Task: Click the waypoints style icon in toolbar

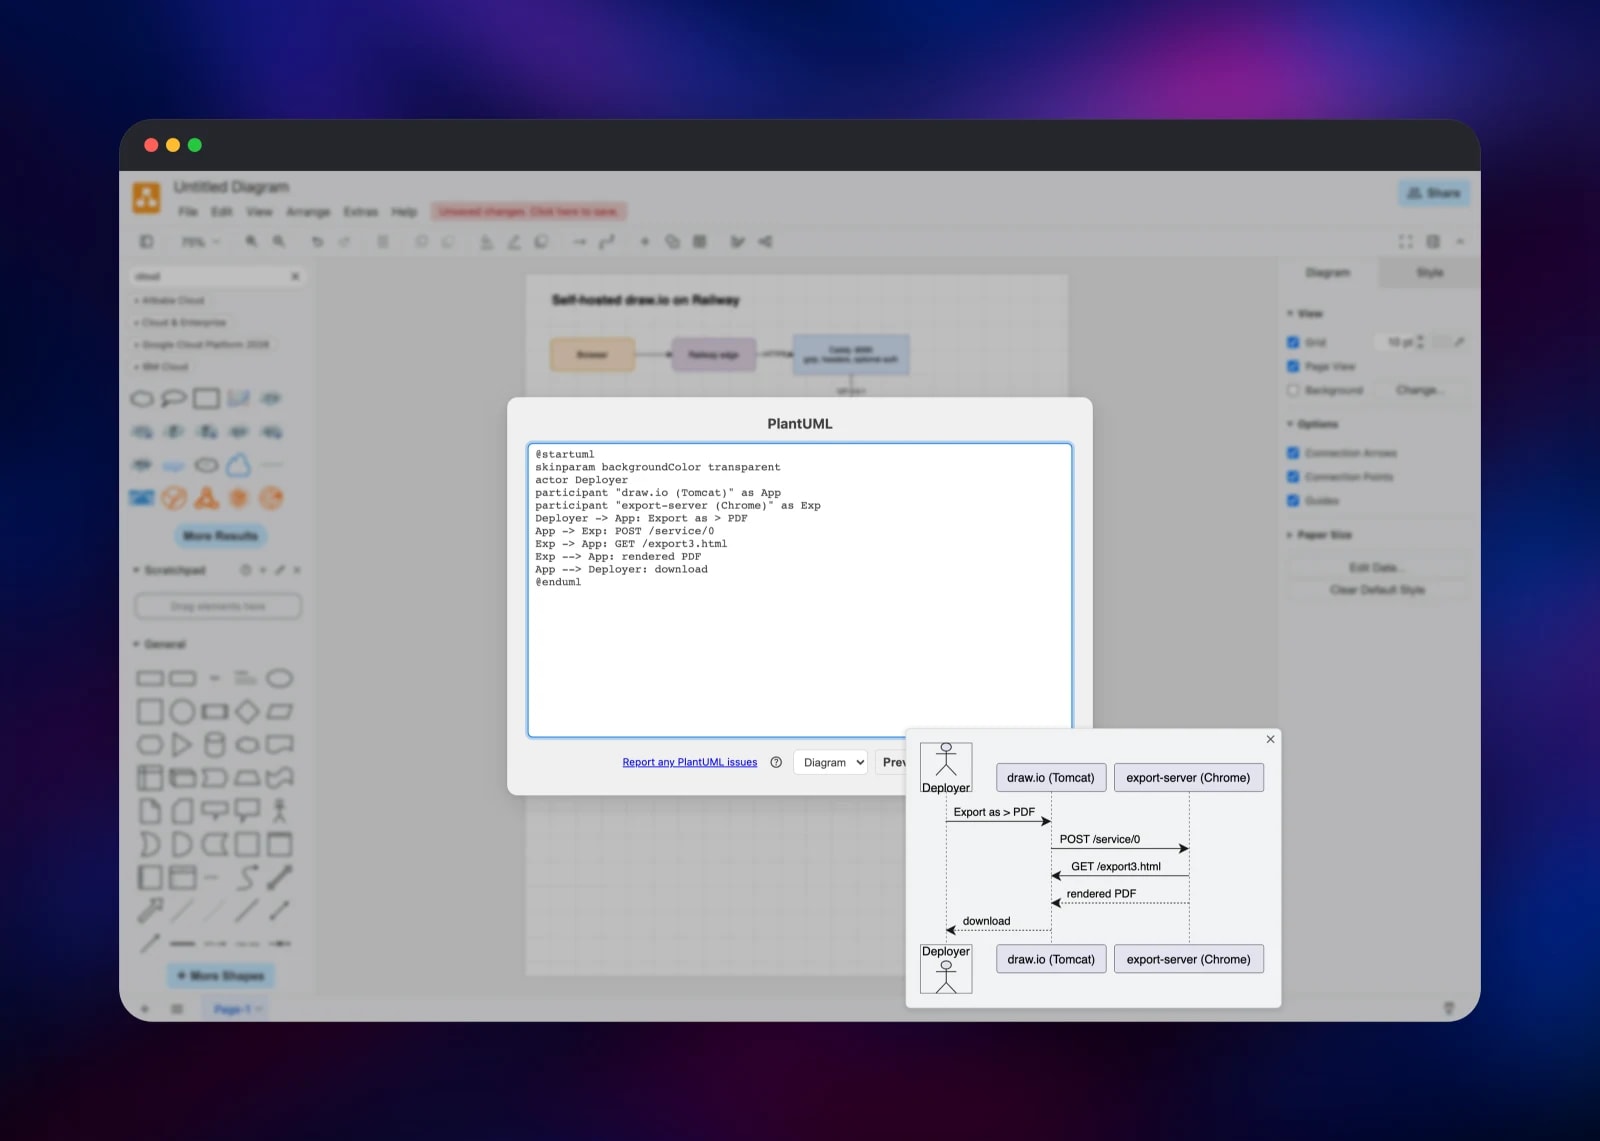Action: (607, 241)
